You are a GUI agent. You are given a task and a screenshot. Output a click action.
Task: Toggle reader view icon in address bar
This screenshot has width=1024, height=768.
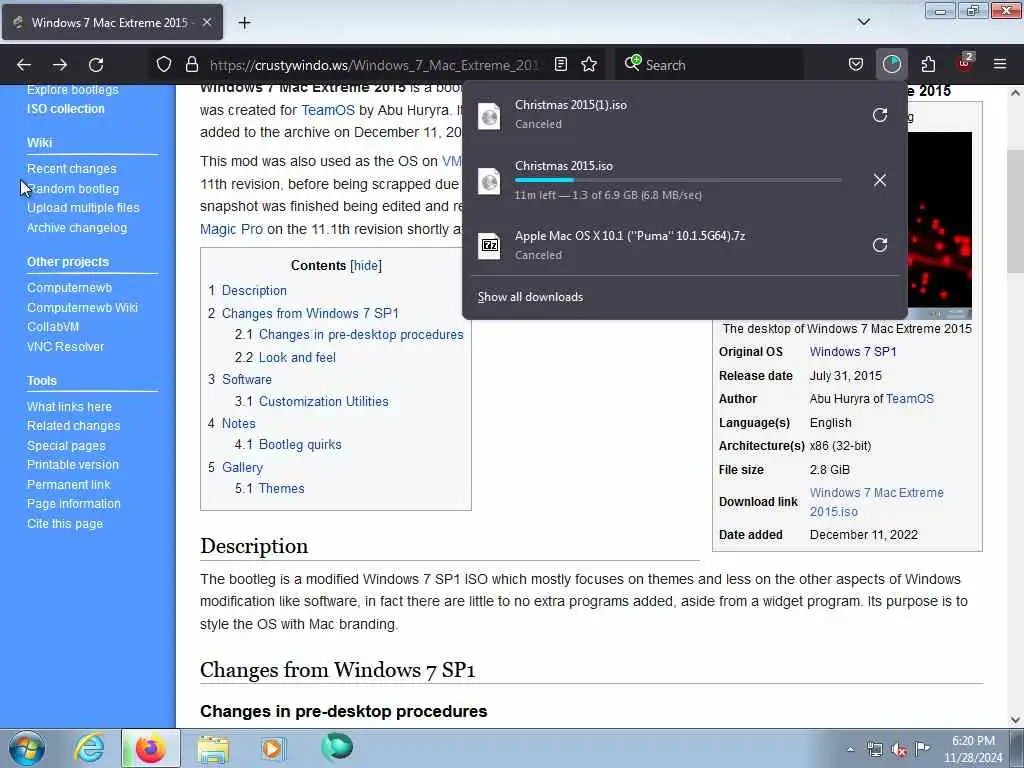click(x=560, y=64)
